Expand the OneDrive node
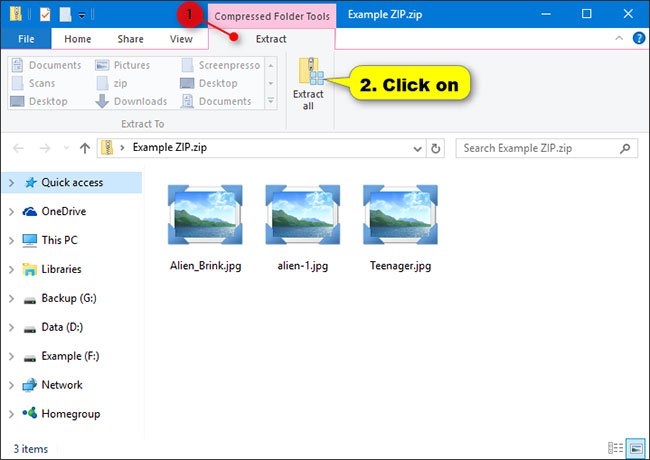The height and width of the screenshot is (460, 650). coord(12,212)
